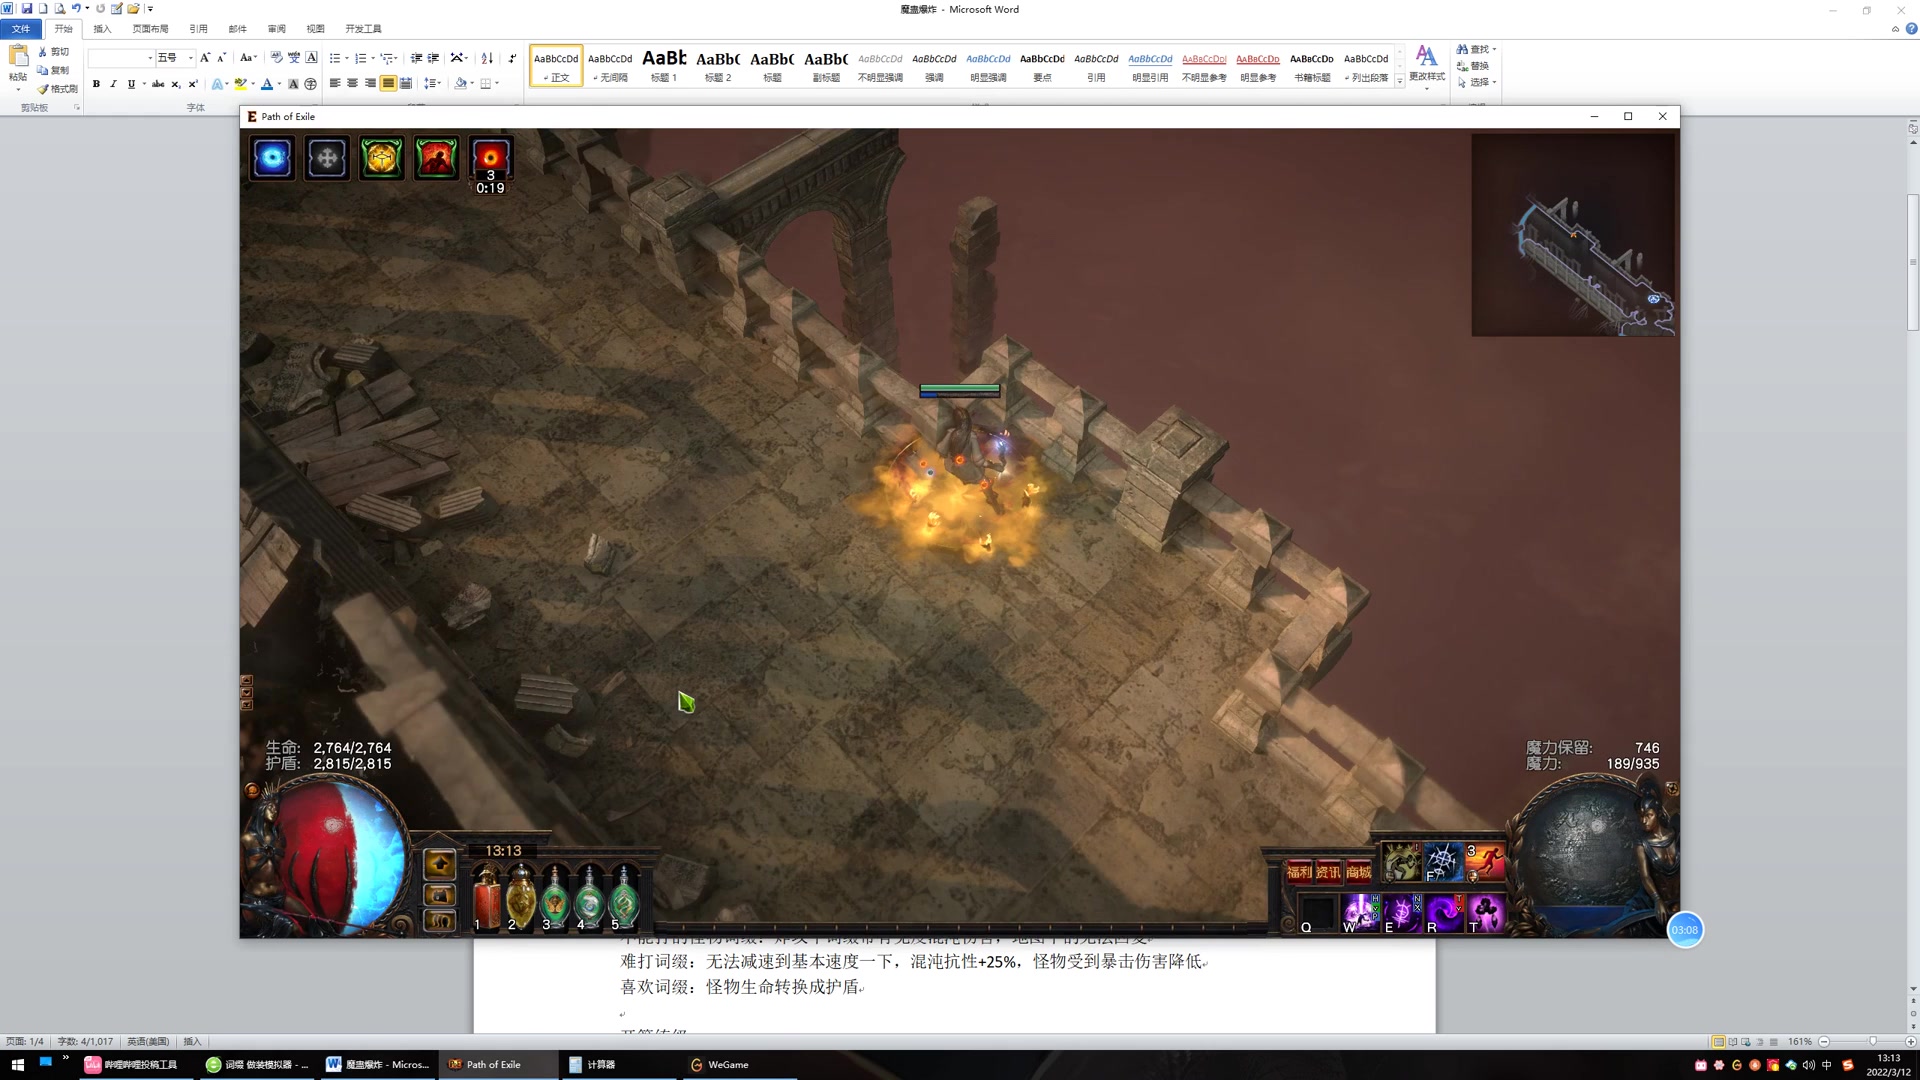Toggle Align Right paragraph alignment
1920x1080 pixels.
(371, 84)
